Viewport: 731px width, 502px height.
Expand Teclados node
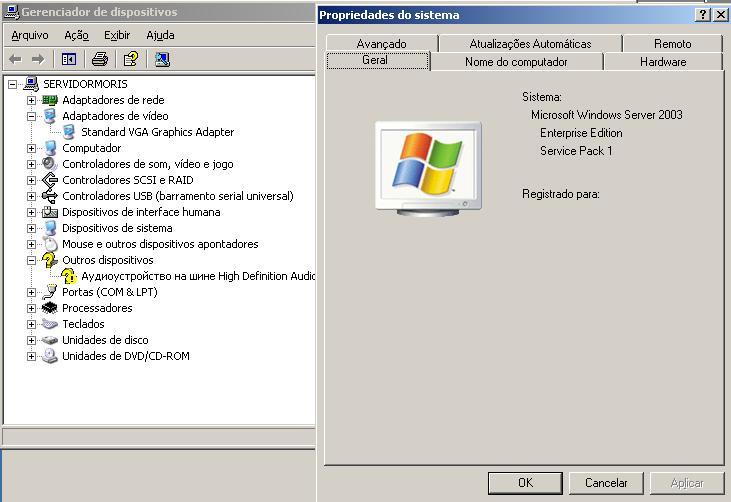(31, 324)
